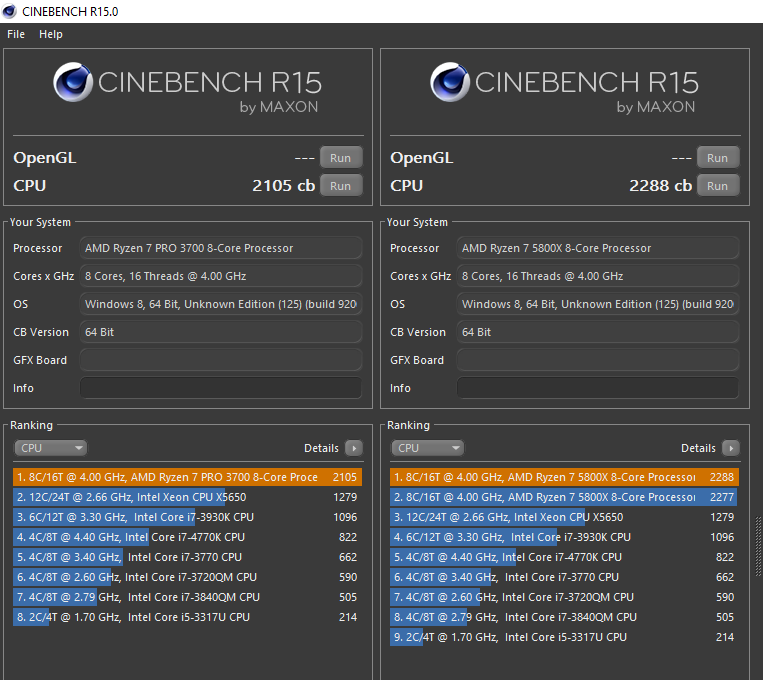Run the OpenGL test in left panel
763x680 pixels.
coord(340,157)
